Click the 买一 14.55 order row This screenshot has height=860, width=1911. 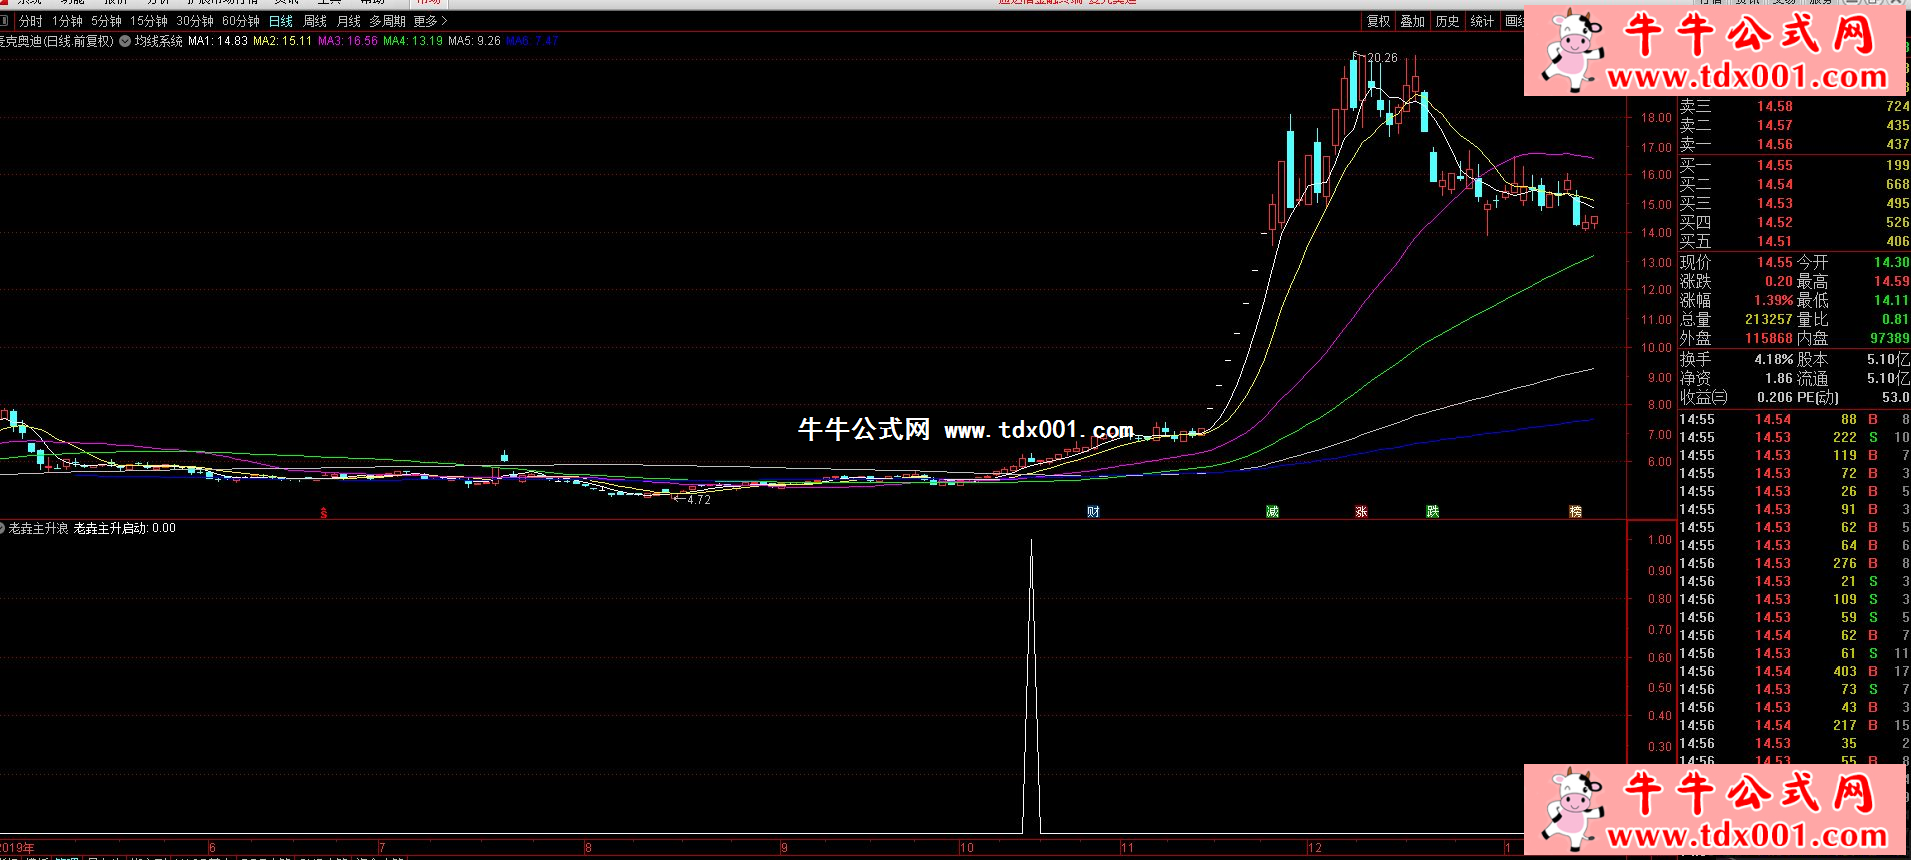[x=1794, y=165]
